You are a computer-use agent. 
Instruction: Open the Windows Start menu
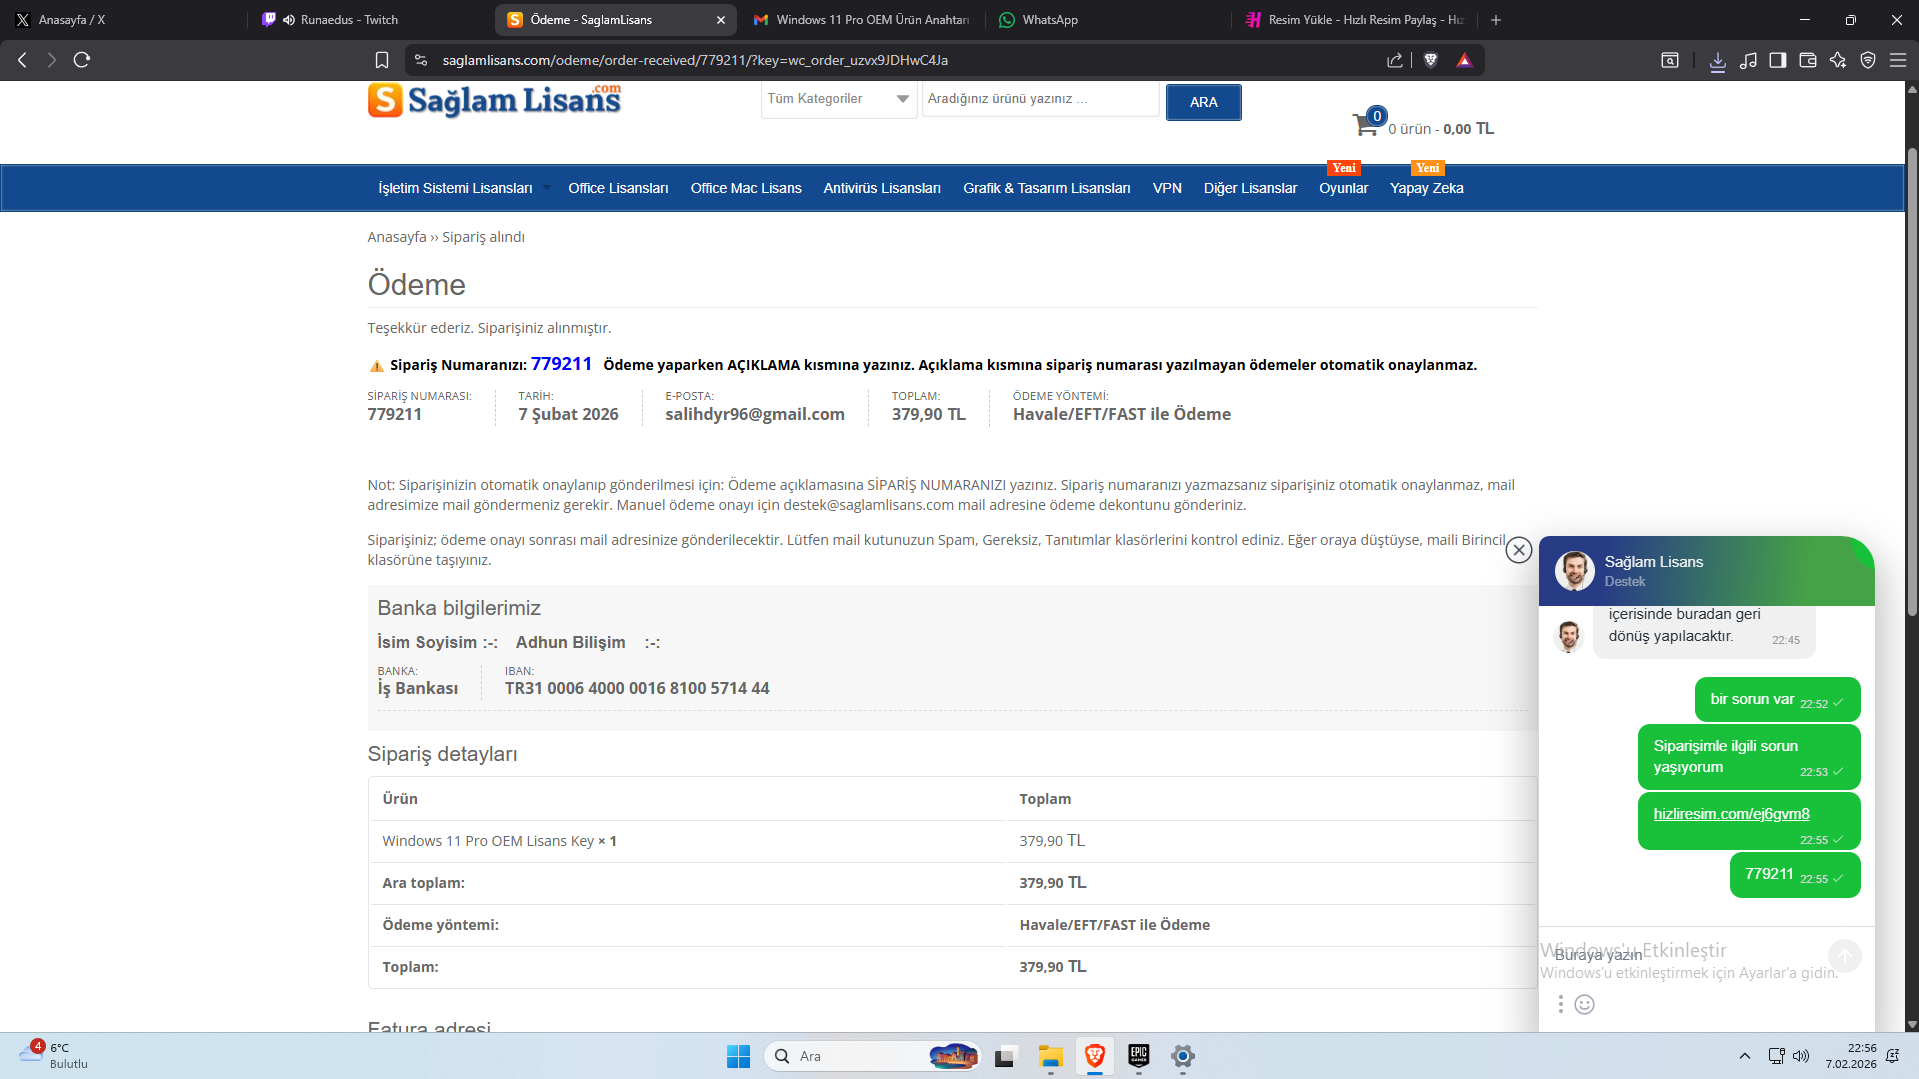[739, 1056]
